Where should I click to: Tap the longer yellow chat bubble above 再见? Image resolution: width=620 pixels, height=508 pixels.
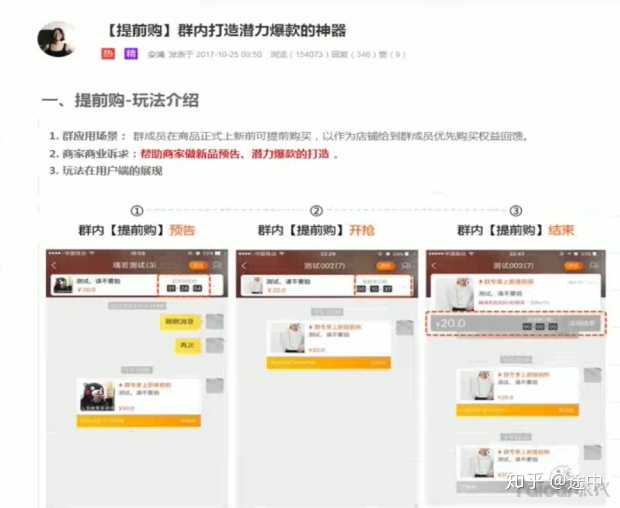coord(180,322)
